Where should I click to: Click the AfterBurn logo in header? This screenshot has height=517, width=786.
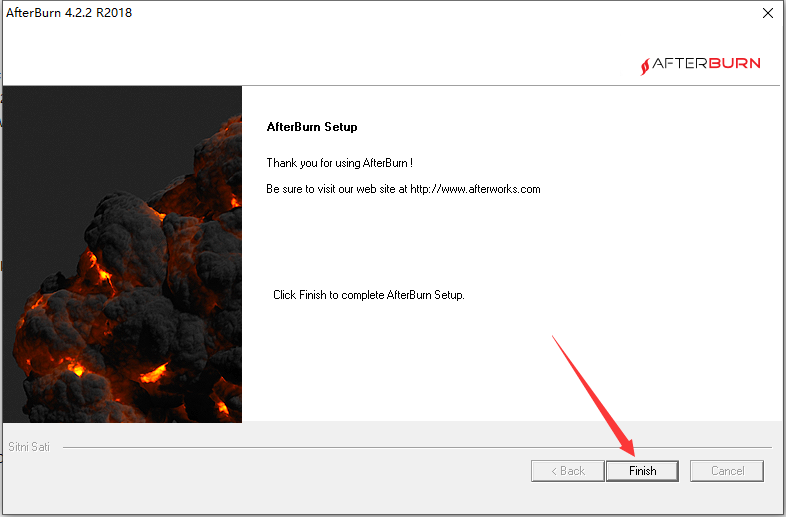[701, 64]
